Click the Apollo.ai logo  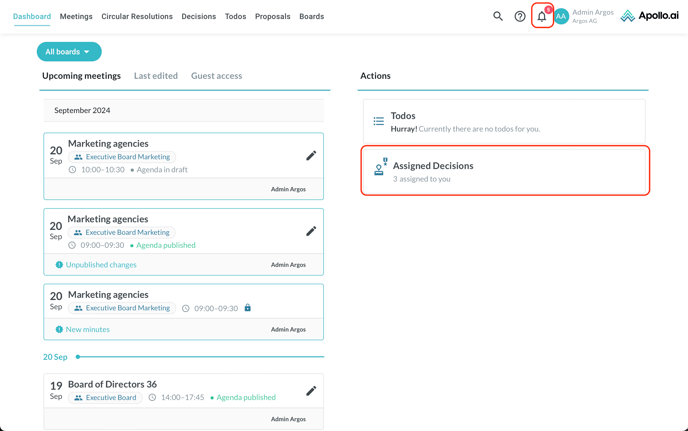point(649,16)
